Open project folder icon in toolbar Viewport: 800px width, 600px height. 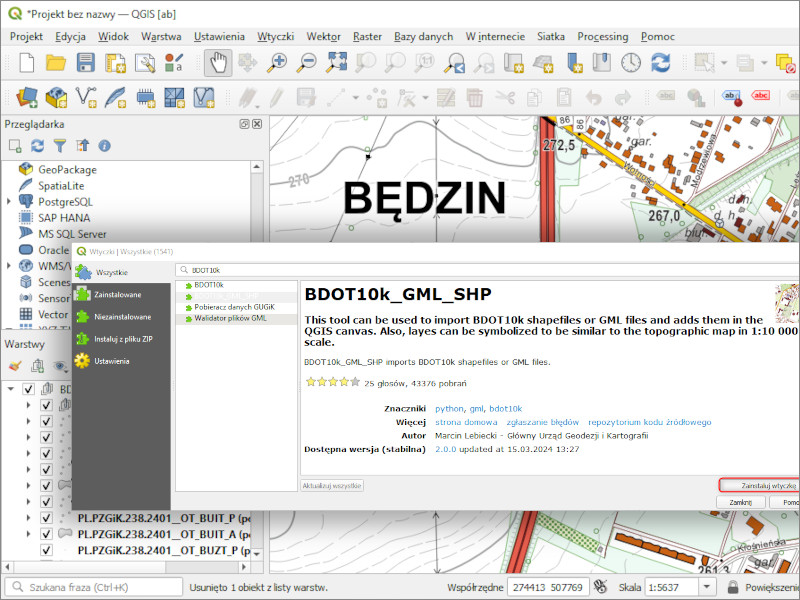point(56,63)
